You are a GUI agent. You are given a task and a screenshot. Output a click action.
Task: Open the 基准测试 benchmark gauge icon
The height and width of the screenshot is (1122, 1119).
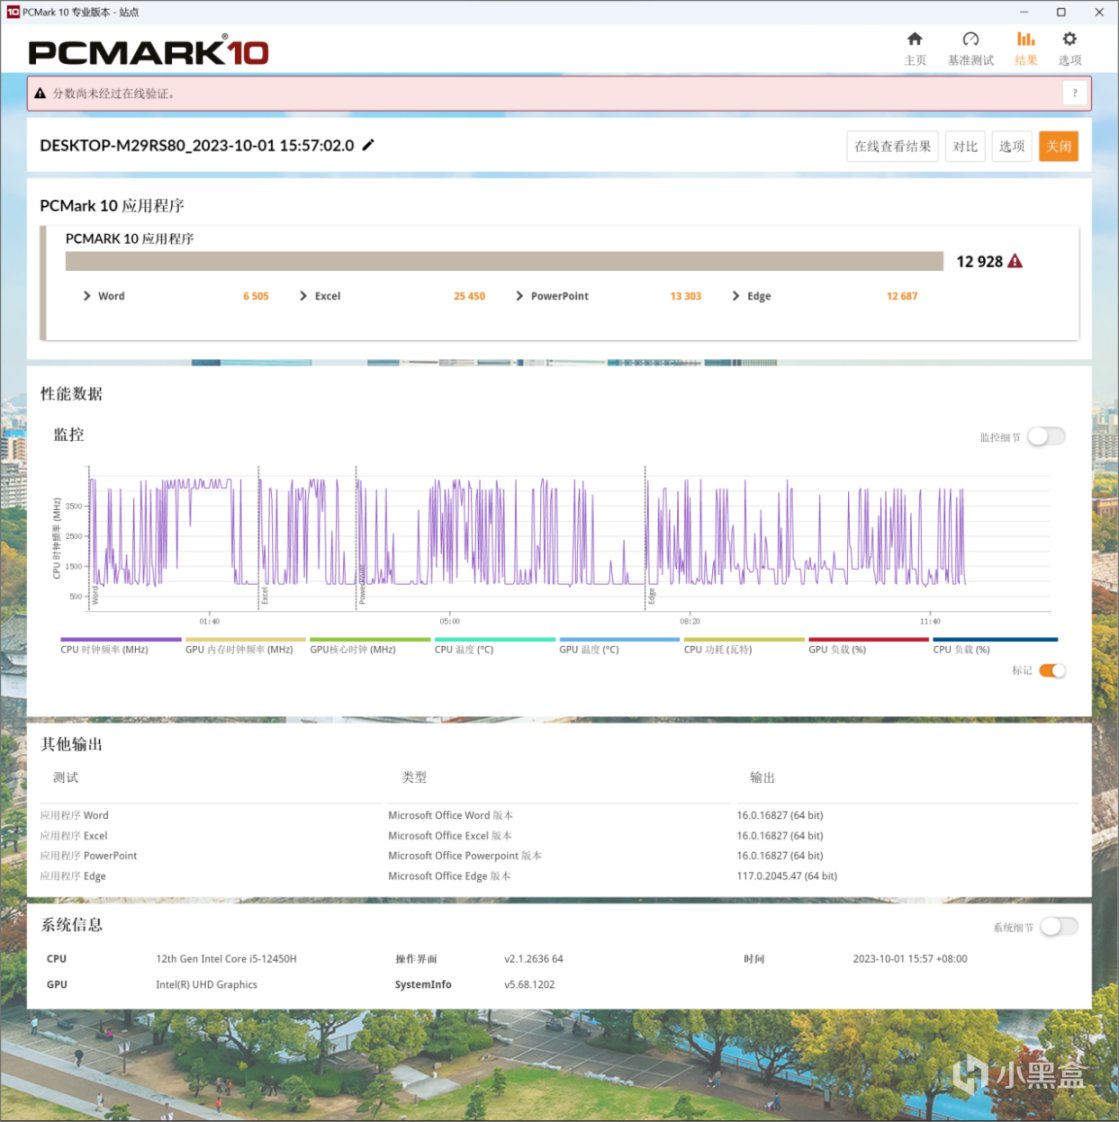970,48
